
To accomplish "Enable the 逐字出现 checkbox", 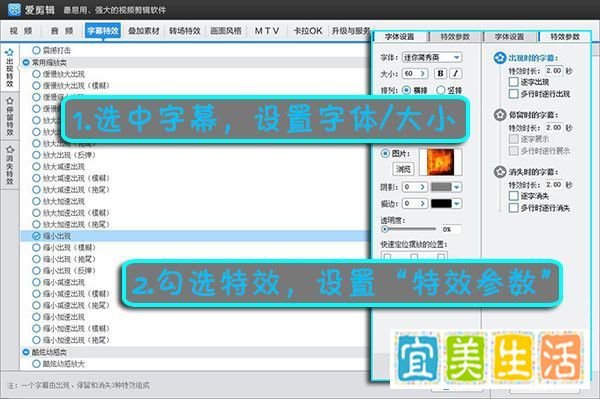I will click(514, 82).
